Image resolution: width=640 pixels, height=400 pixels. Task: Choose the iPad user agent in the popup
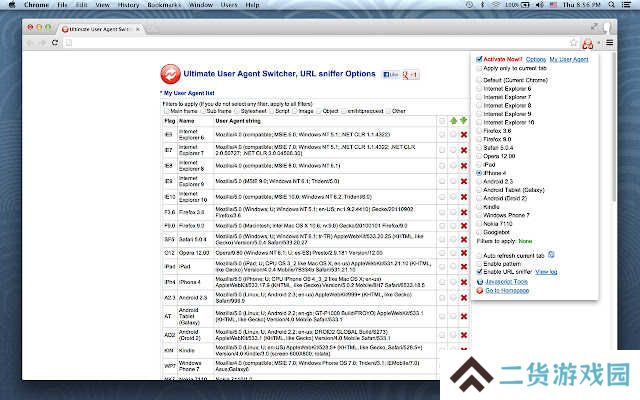click(x=479, y=164)
